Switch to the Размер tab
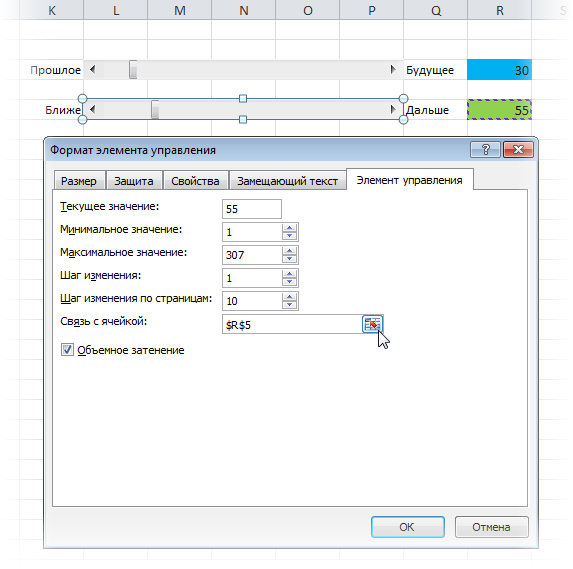Screen dimensions: 573x569 coord(79,181)
